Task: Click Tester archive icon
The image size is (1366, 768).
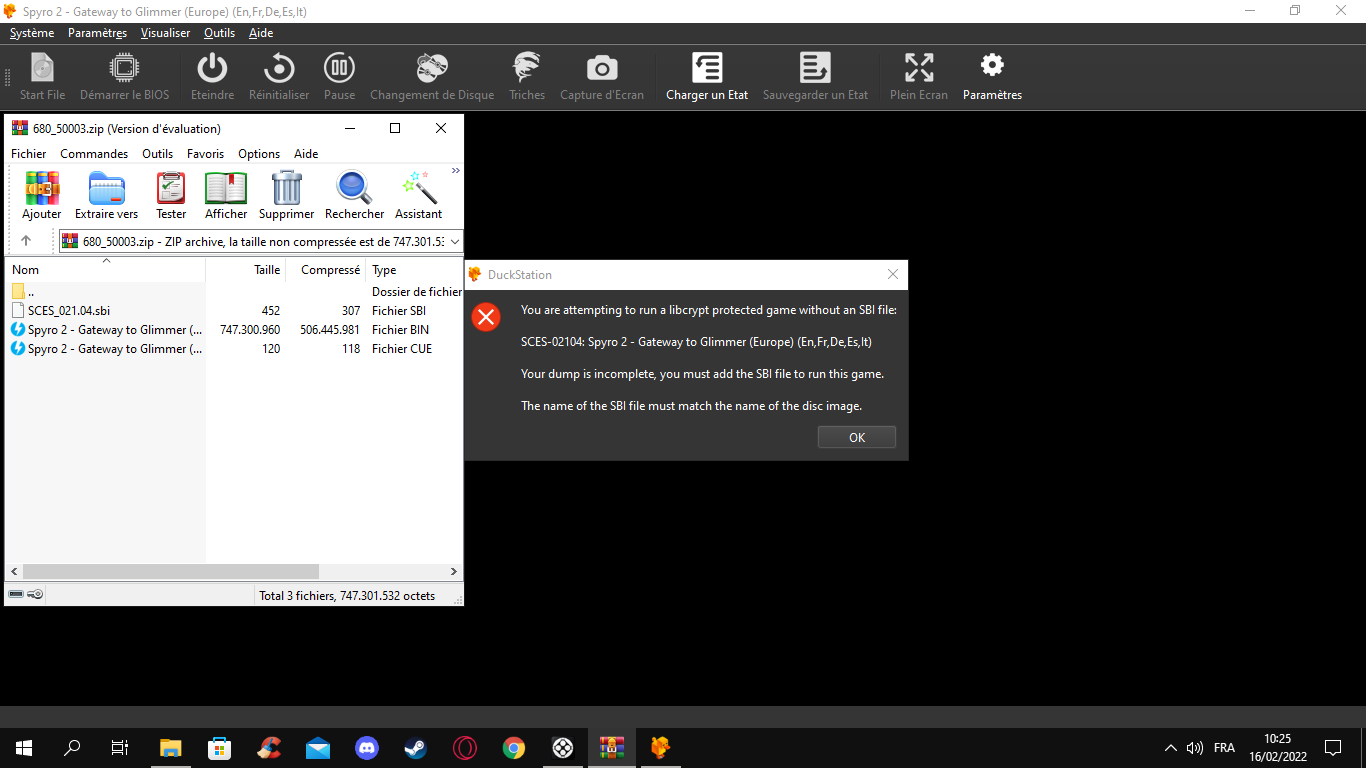Action: [171, 188]
